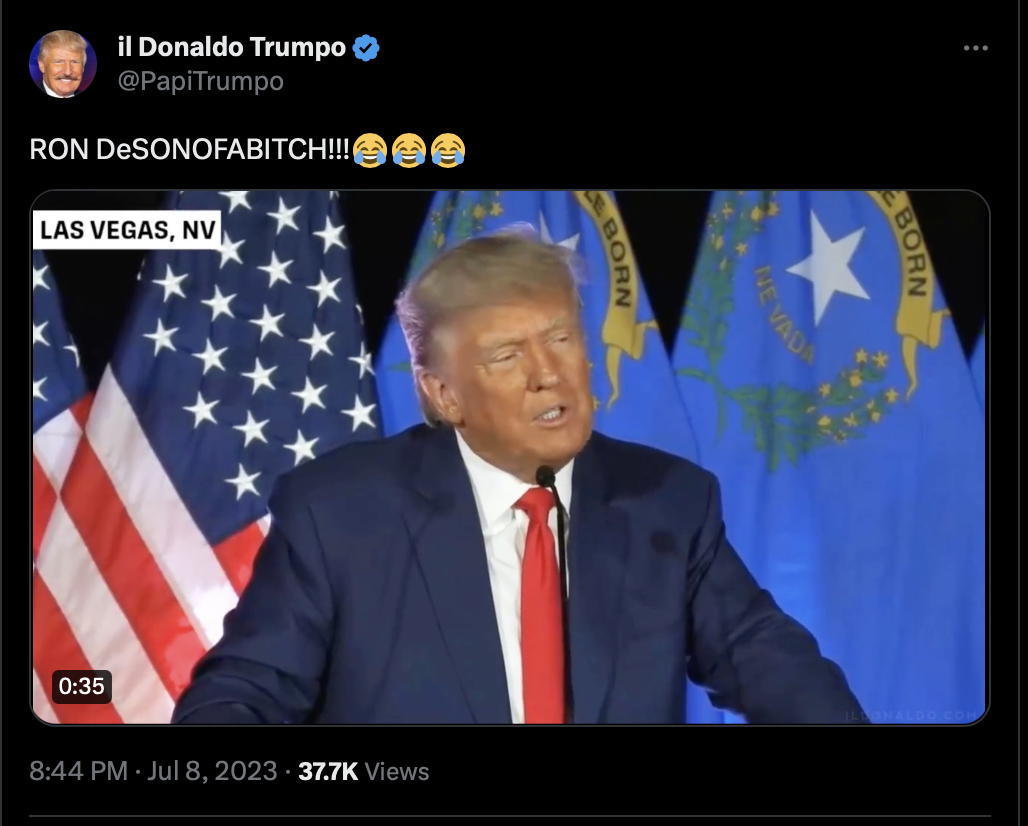
Task: Open the three-dot more options menu
Action: pos(976,48)
